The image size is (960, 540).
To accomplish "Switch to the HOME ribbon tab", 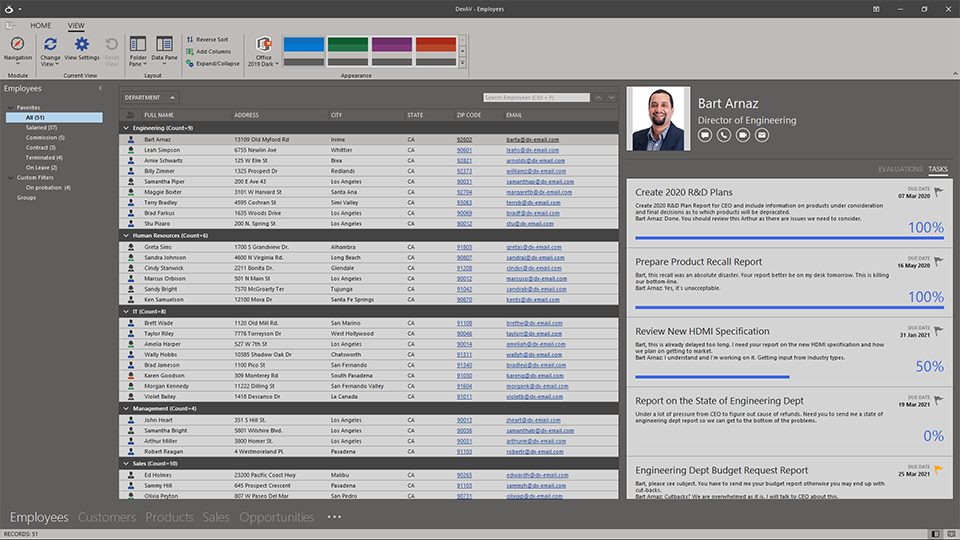I will click(41, 25).
